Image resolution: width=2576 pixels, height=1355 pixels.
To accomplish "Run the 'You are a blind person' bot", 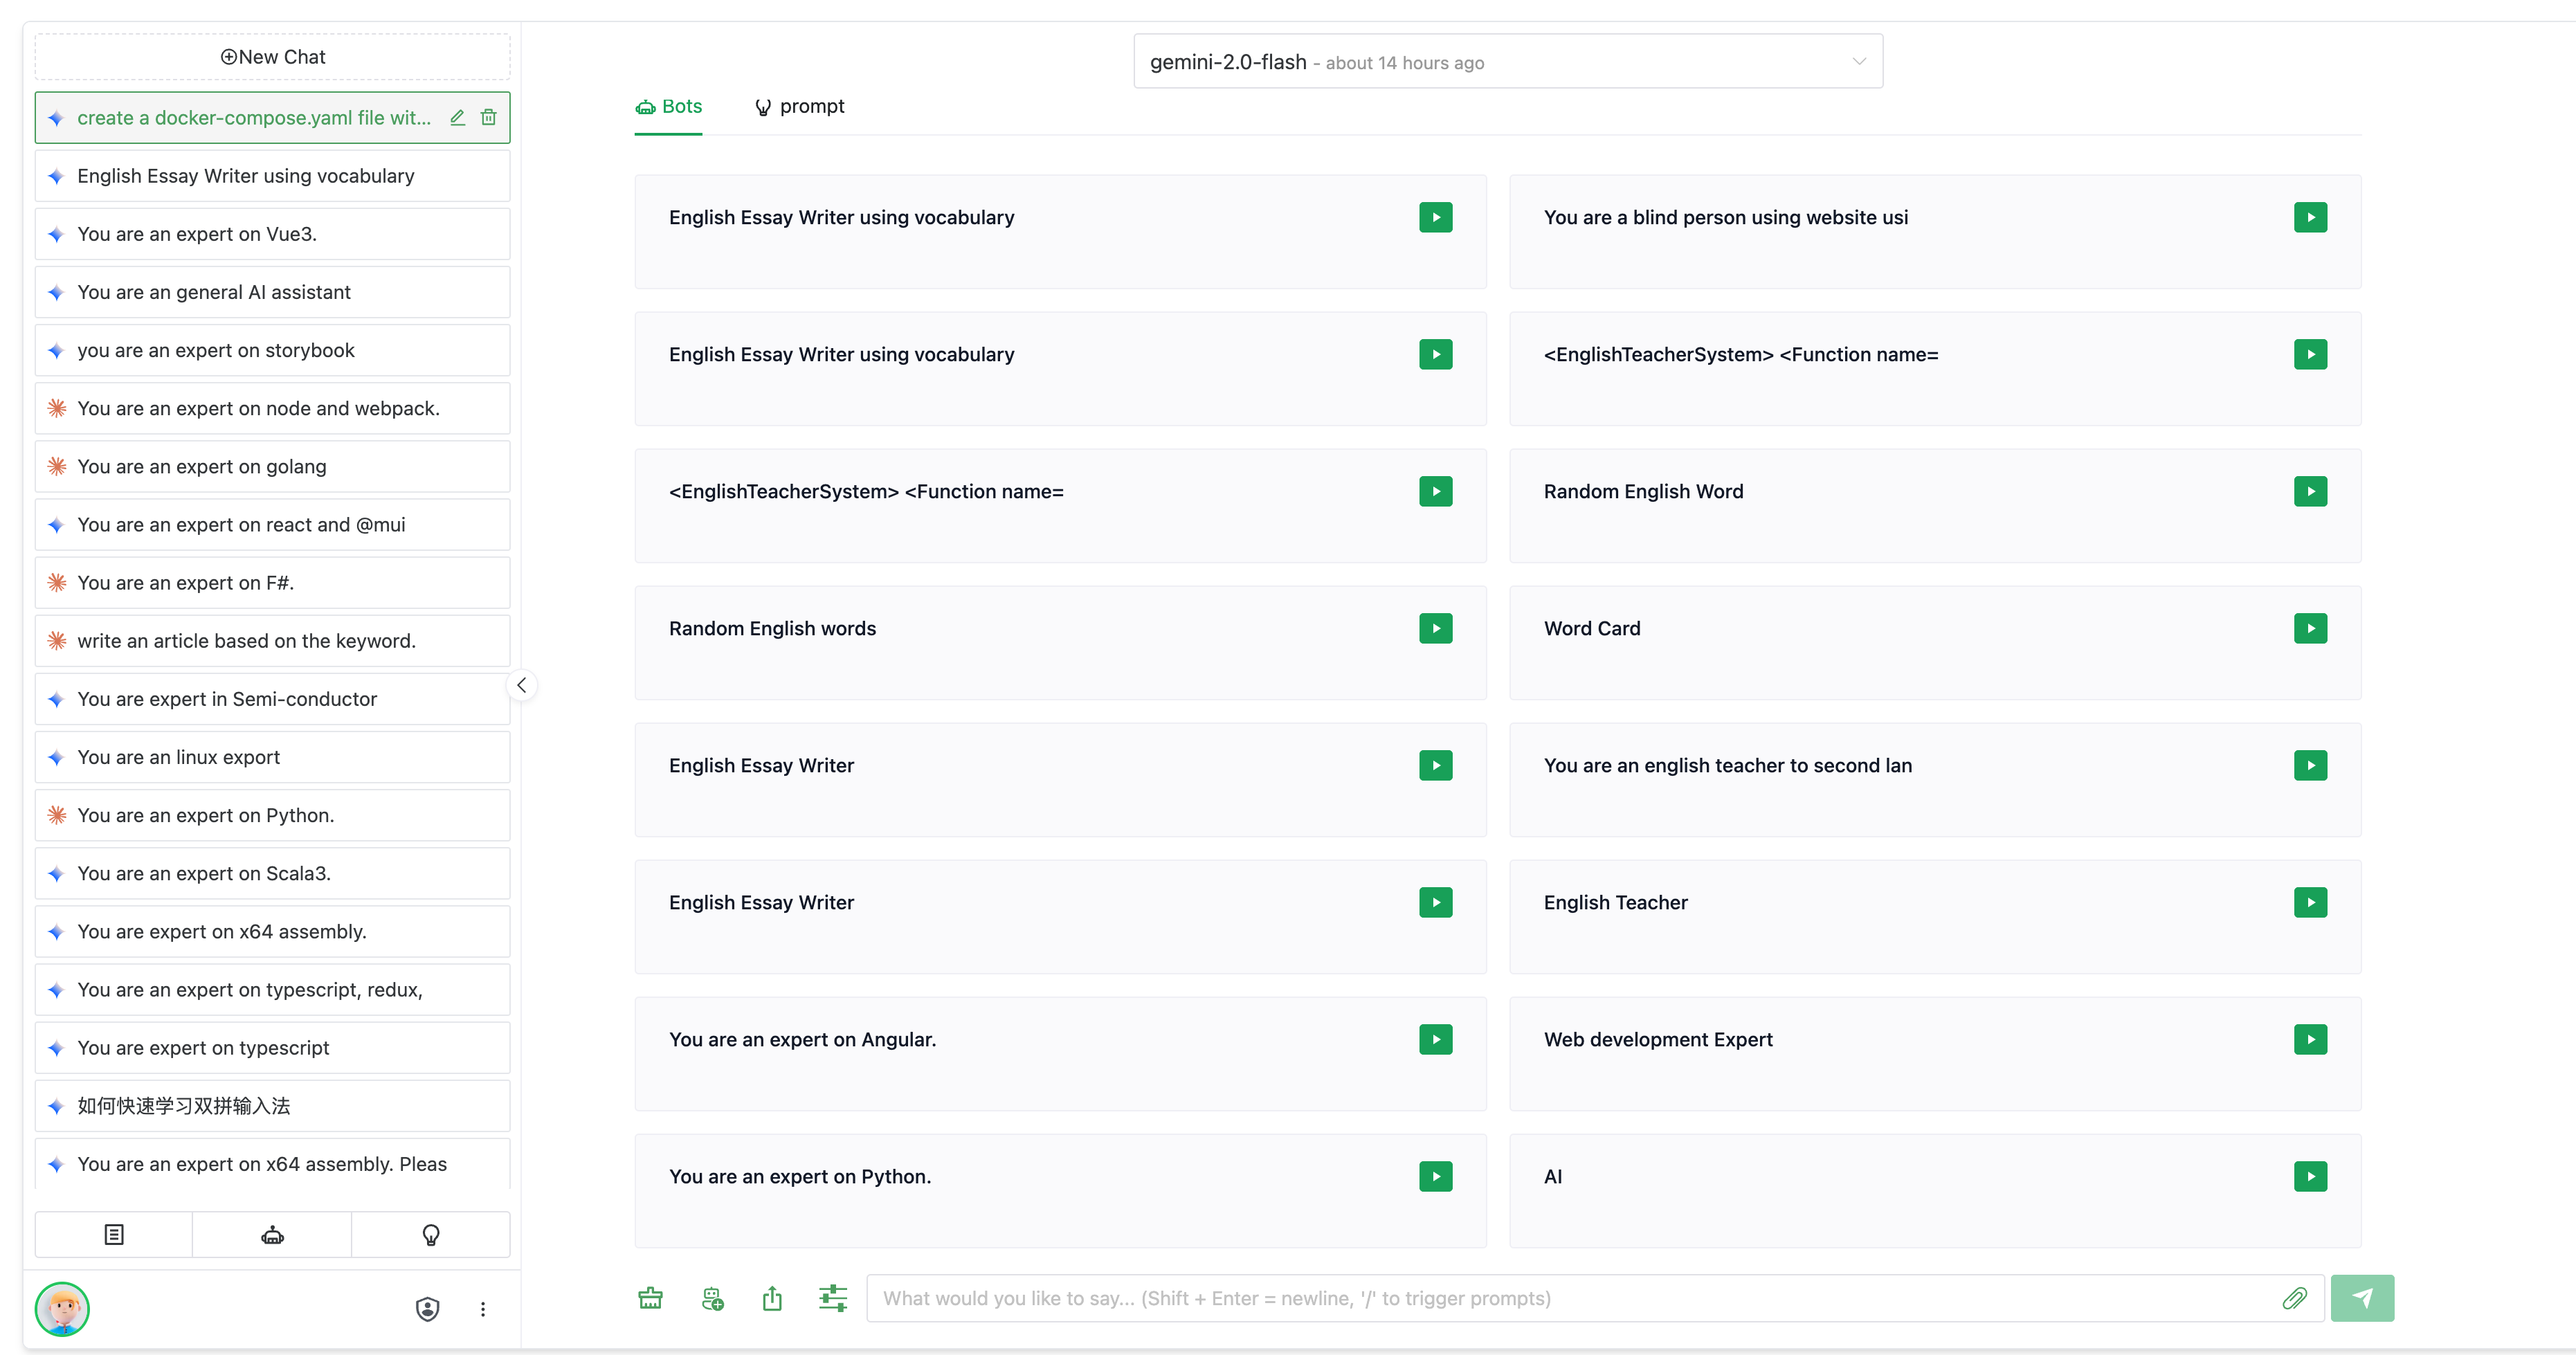I will (2310, 217).
